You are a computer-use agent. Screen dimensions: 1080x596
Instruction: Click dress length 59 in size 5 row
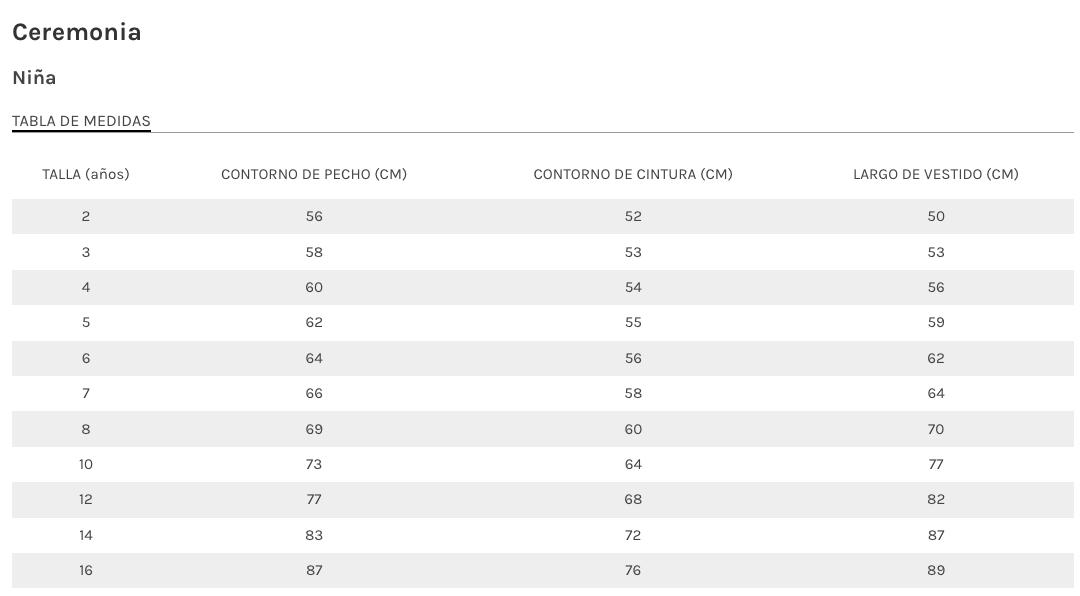(x=936, y=322)
